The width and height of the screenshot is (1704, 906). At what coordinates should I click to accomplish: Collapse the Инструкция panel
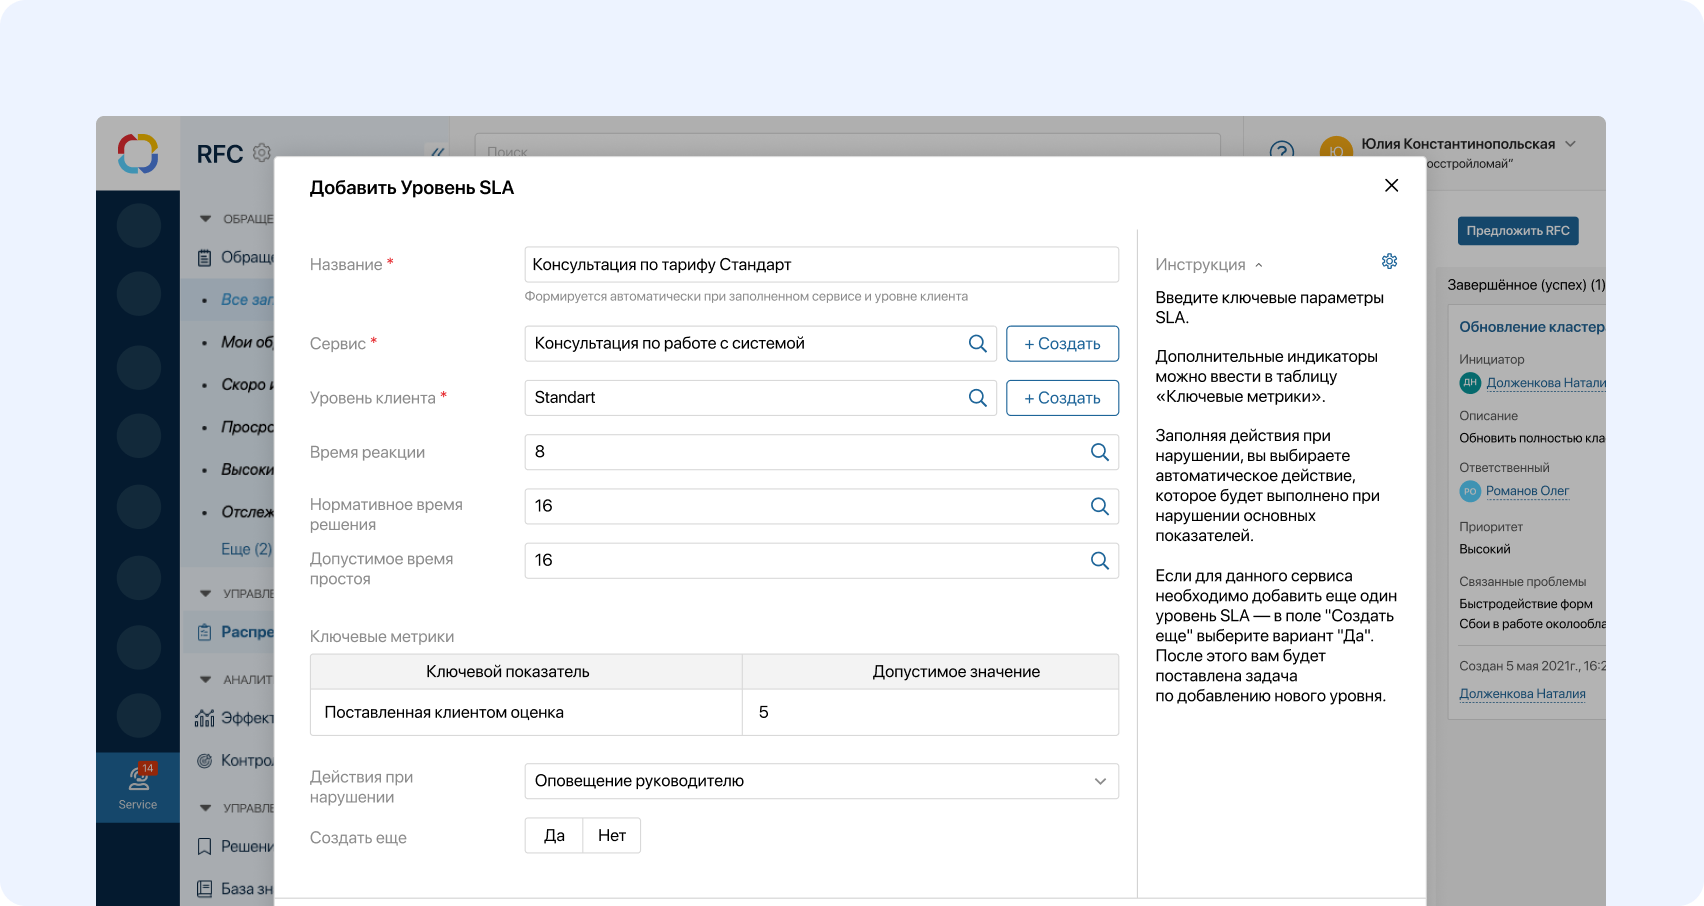(1258, 263)
